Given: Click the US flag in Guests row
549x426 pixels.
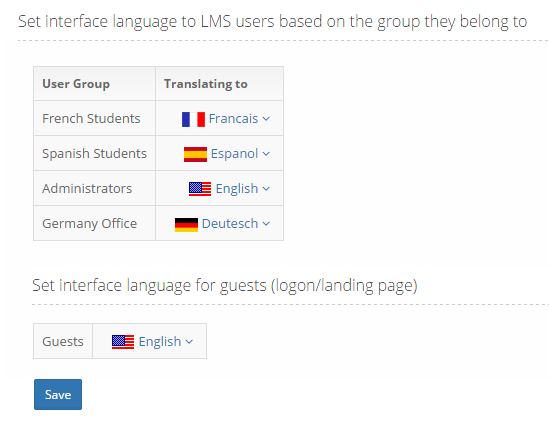Looking at the screenshot, I should pos(123,342).
